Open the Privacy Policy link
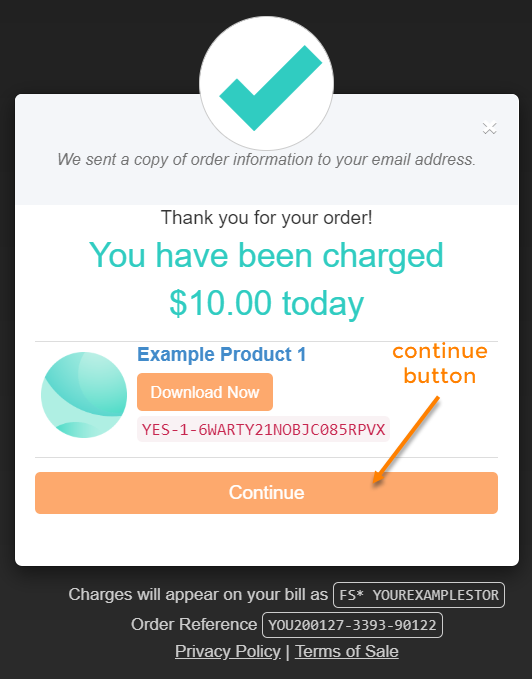The height and width of the screenshot is (679, 532). point(228,651)
